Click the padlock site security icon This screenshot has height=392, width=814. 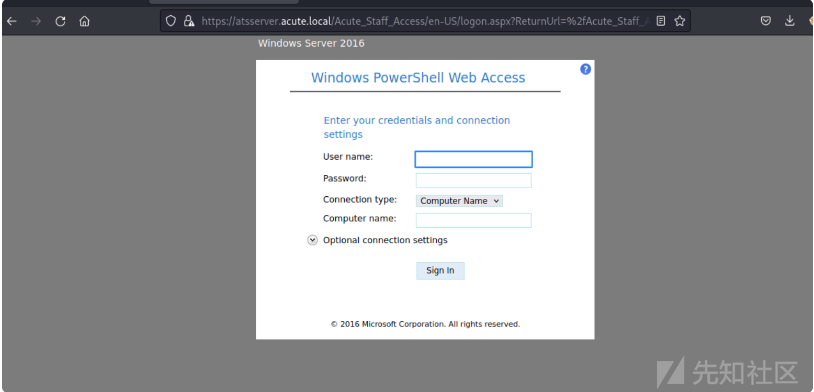click(x=189, y=21)
